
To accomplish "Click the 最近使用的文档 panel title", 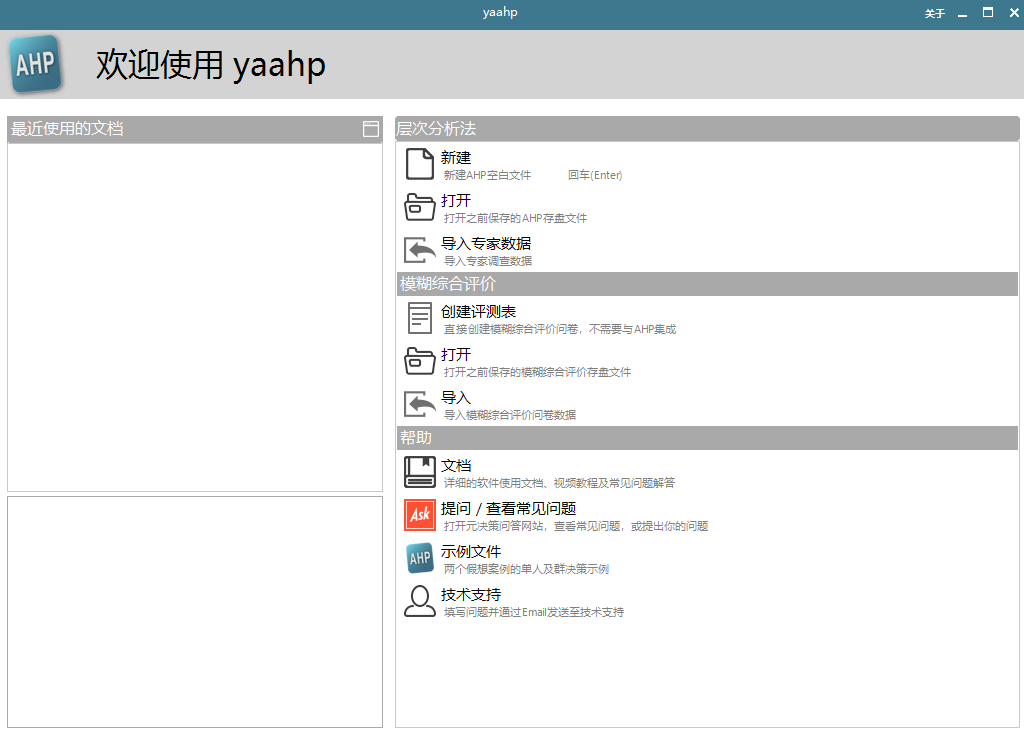I will [67, 129].
